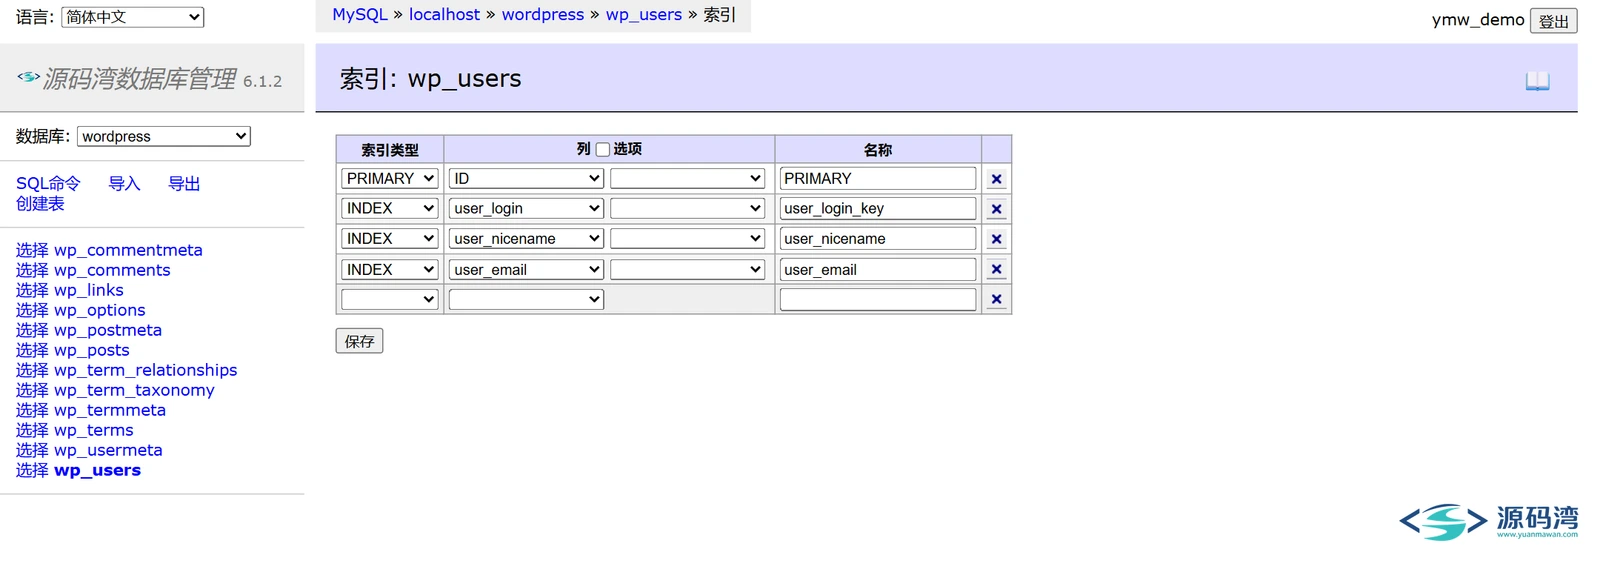Screen dimensions: 1600x561
Task: Click 选择 beside wp_users
Action: point(32,470)
